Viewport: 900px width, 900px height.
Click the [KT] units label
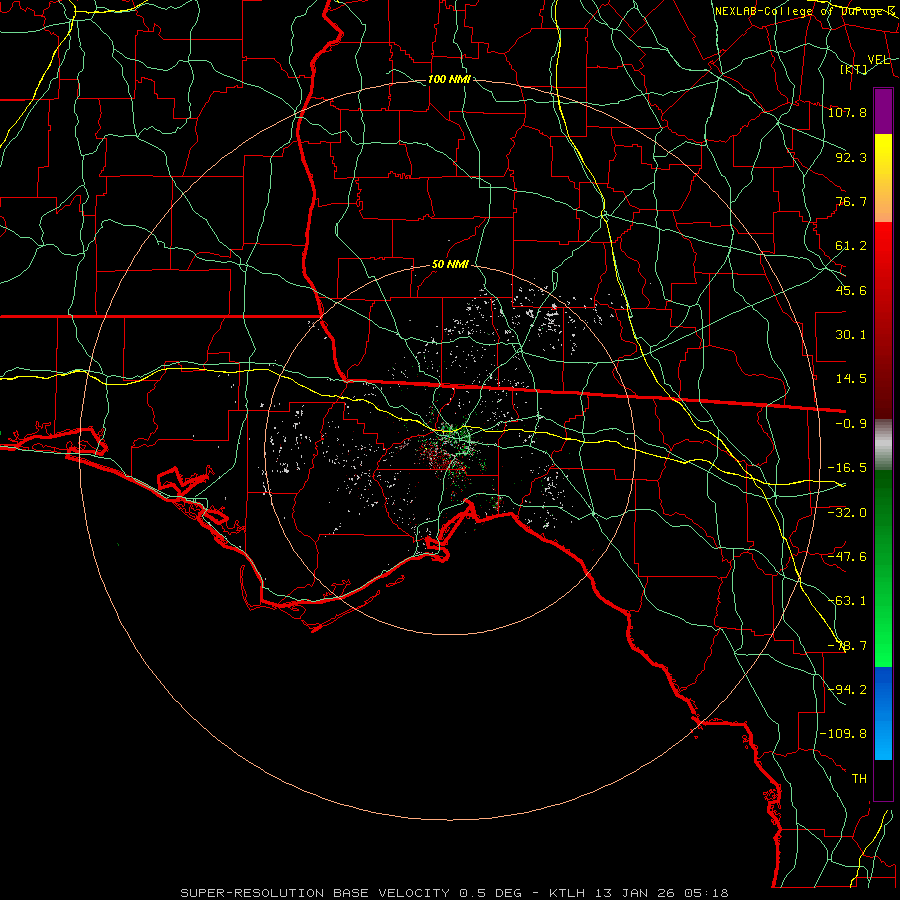854,69
